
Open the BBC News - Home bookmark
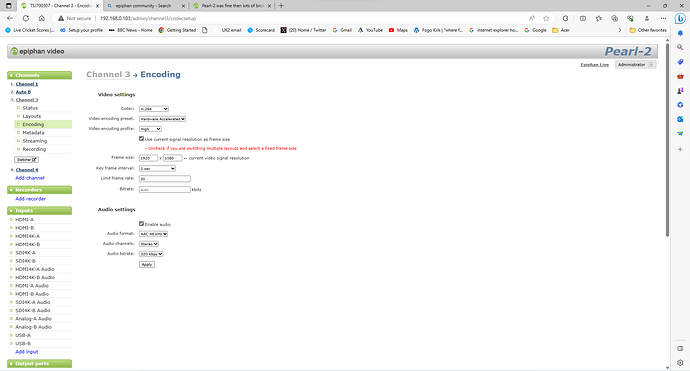131,30
